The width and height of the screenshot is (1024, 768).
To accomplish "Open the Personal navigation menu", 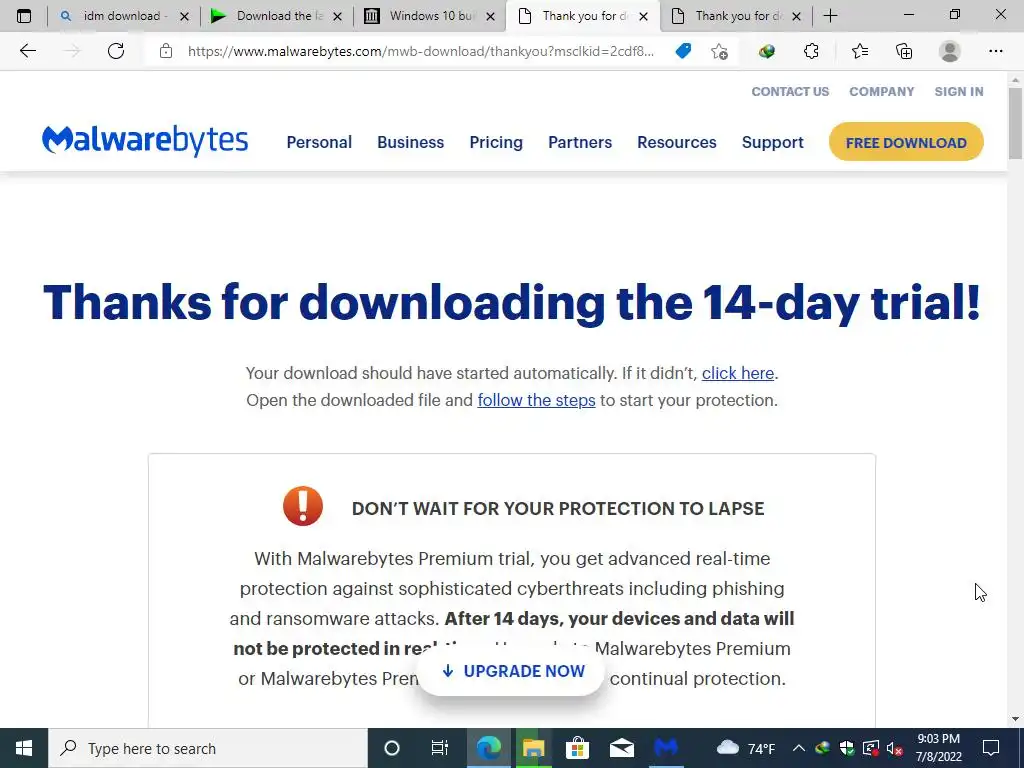I will (x=319, y=142).
